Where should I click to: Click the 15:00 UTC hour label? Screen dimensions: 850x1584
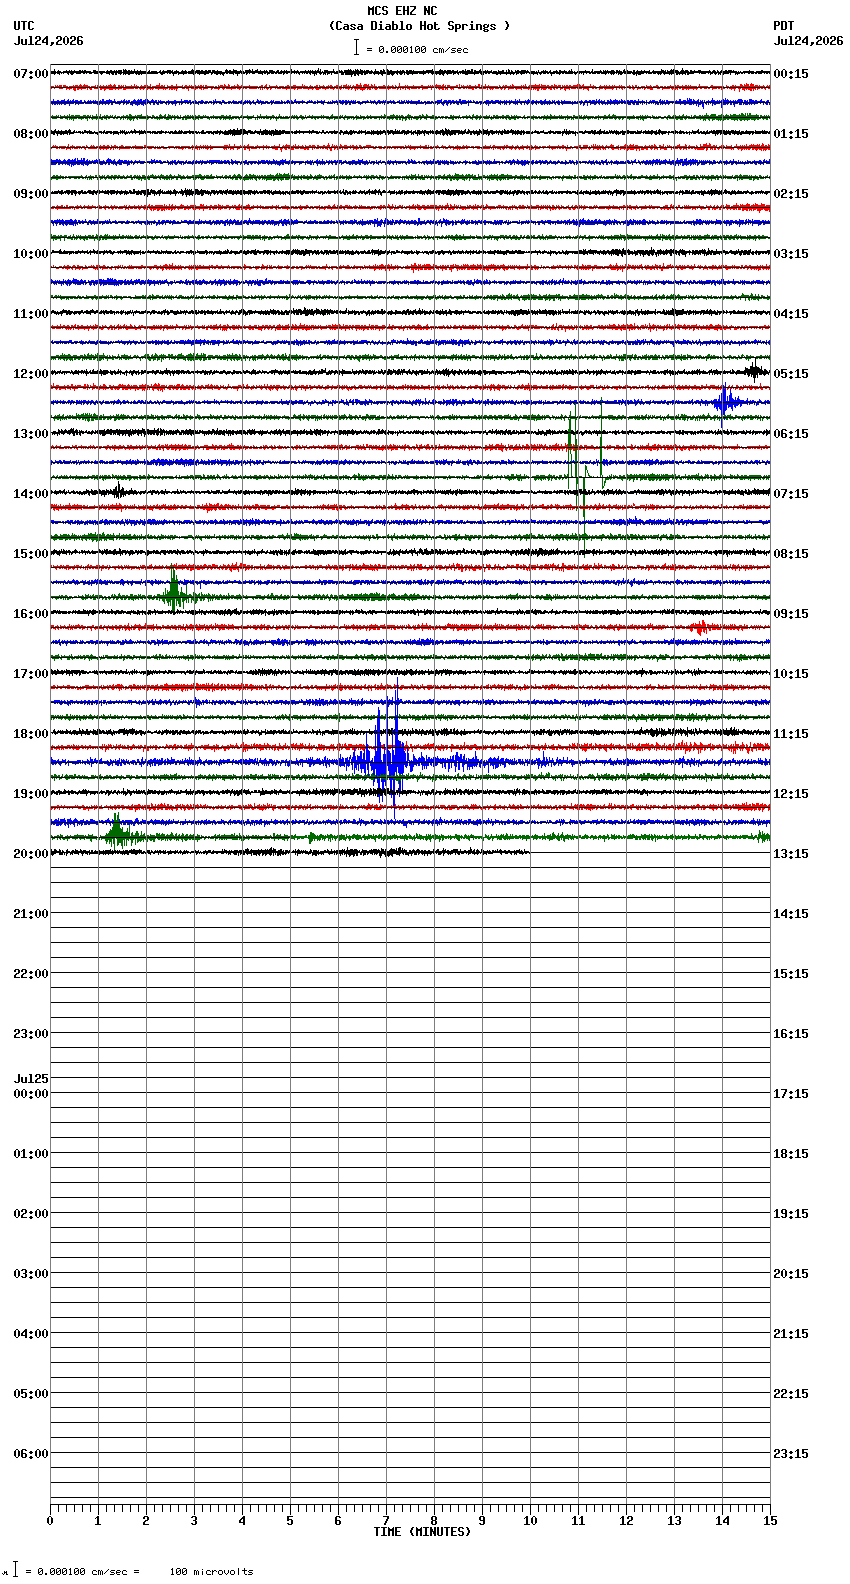point(31,554)
